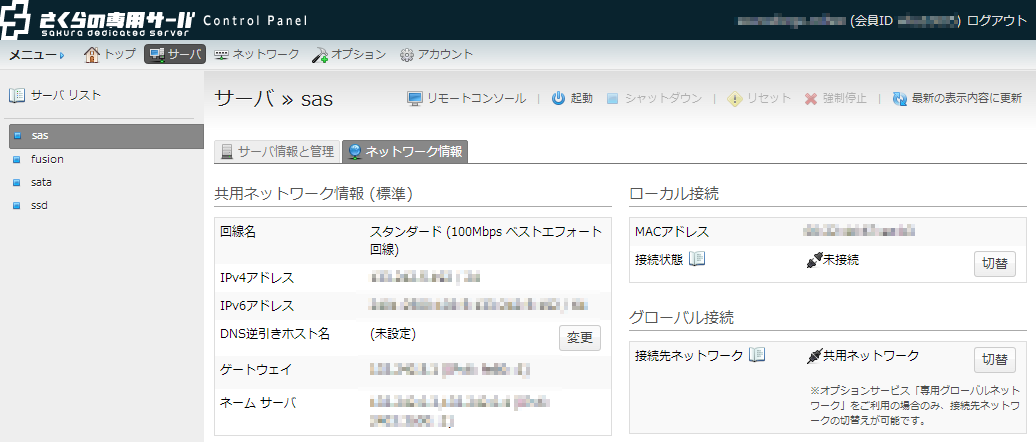Select the ネットワーク情報 tab
The height and width of the screenshot is (442, 1036).
tap(405, 151)
